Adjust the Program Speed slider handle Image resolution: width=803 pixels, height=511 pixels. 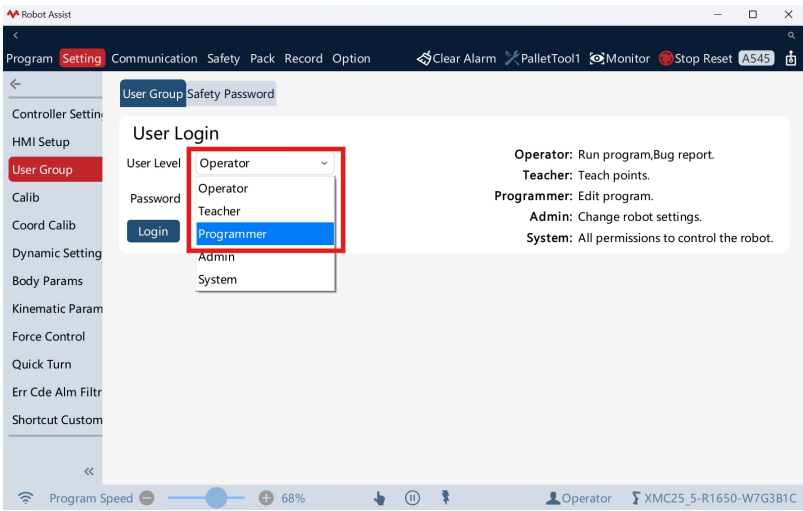click(x=217, y=497)
